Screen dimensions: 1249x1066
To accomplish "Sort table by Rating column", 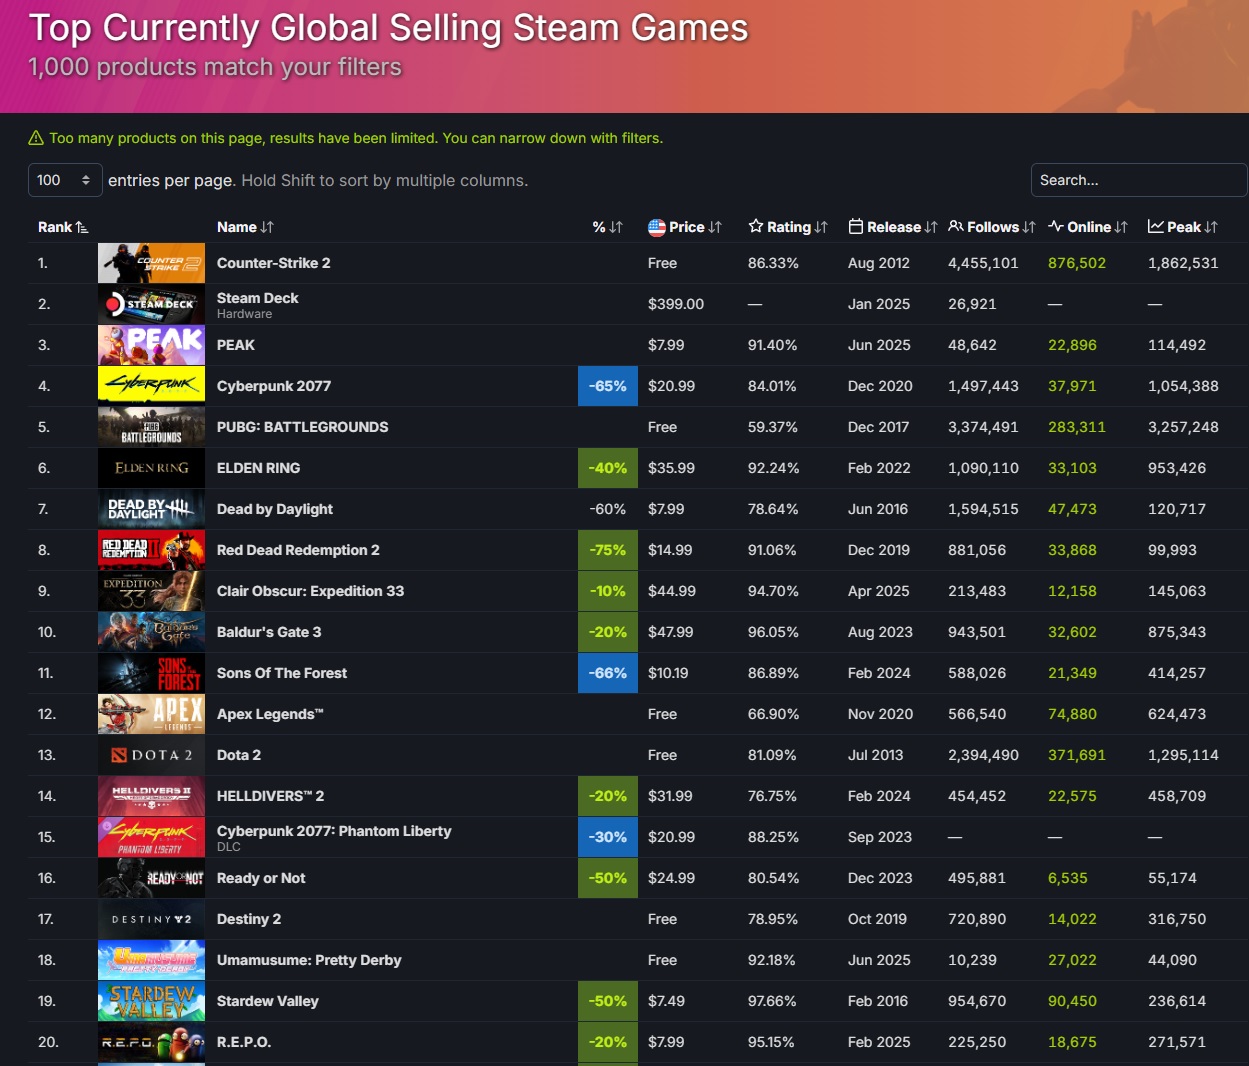I will tap(788, 227).
